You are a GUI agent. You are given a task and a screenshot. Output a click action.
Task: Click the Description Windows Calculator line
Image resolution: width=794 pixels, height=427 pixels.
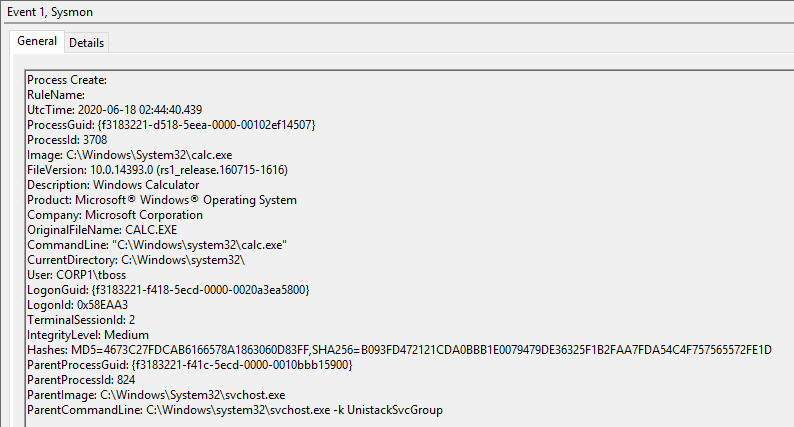[113, 185]
